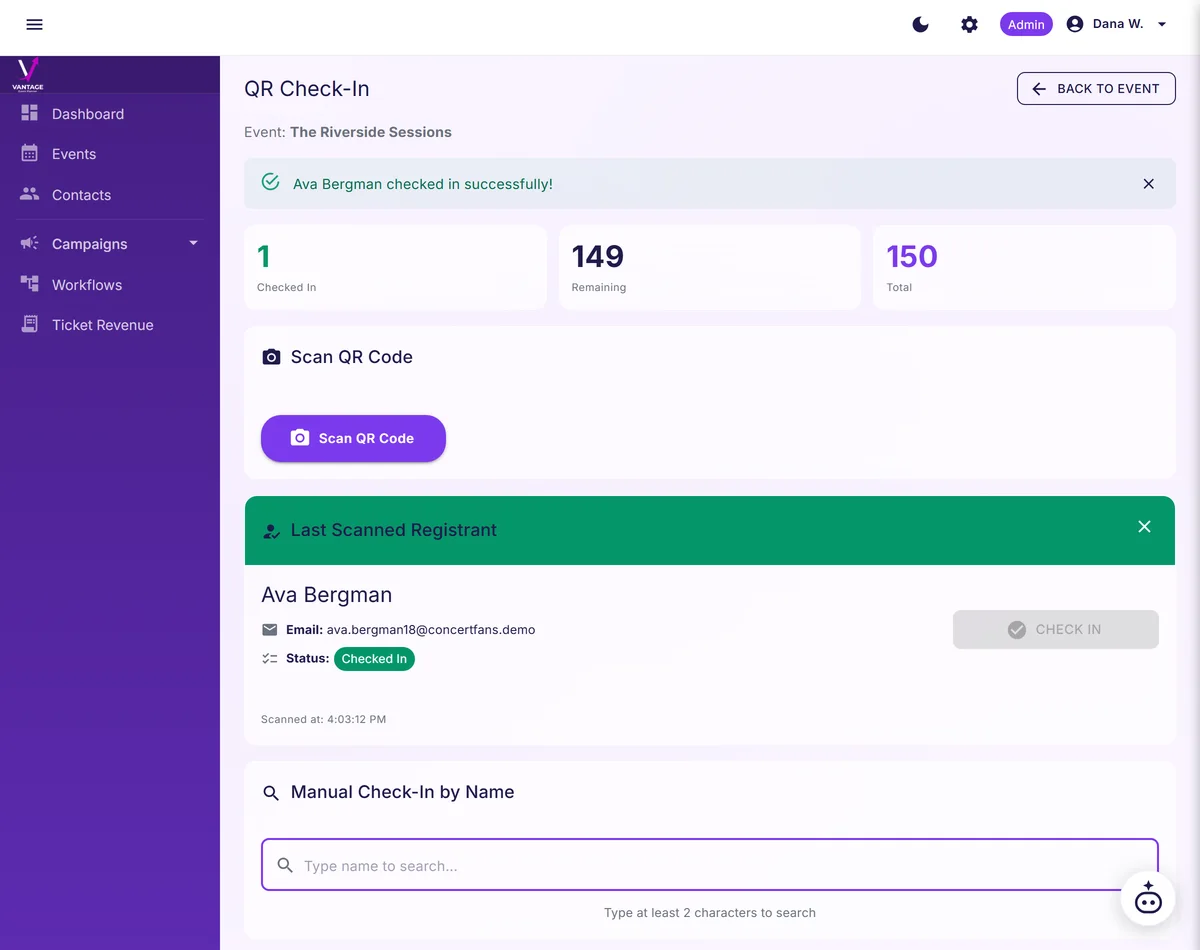1200x950 pixels.
Task: Click the Checked In status chip
Action: coord(374,659)
